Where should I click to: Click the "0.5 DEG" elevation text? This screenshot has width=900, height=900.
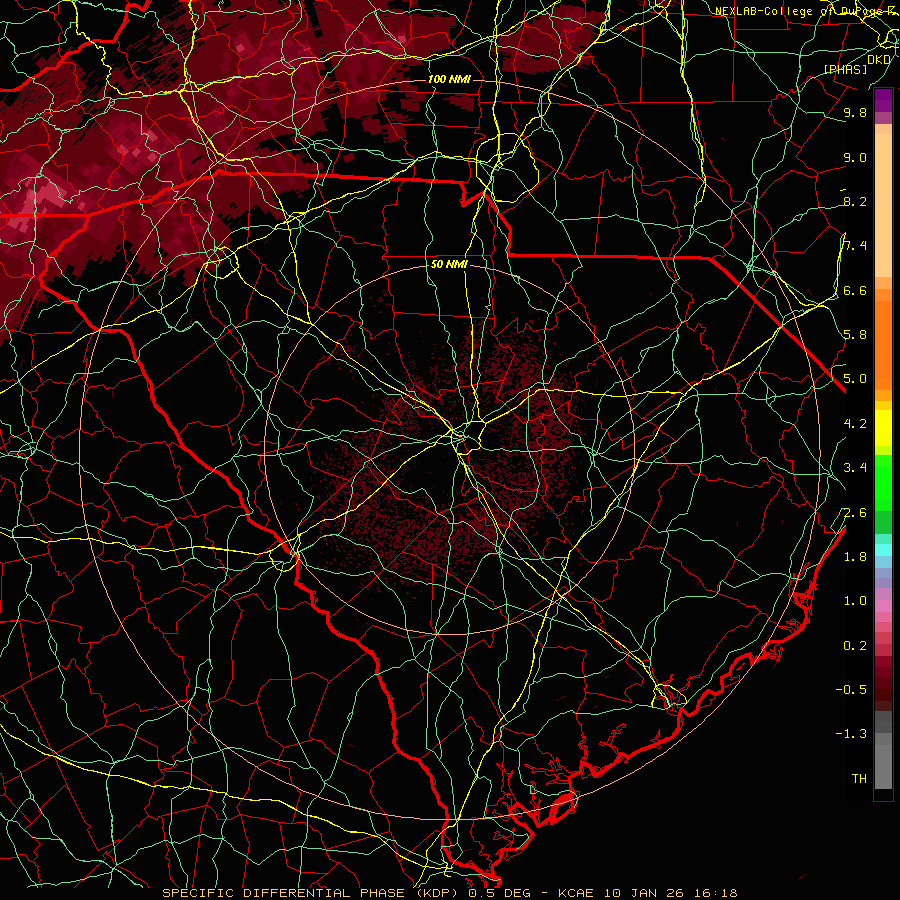497,893
